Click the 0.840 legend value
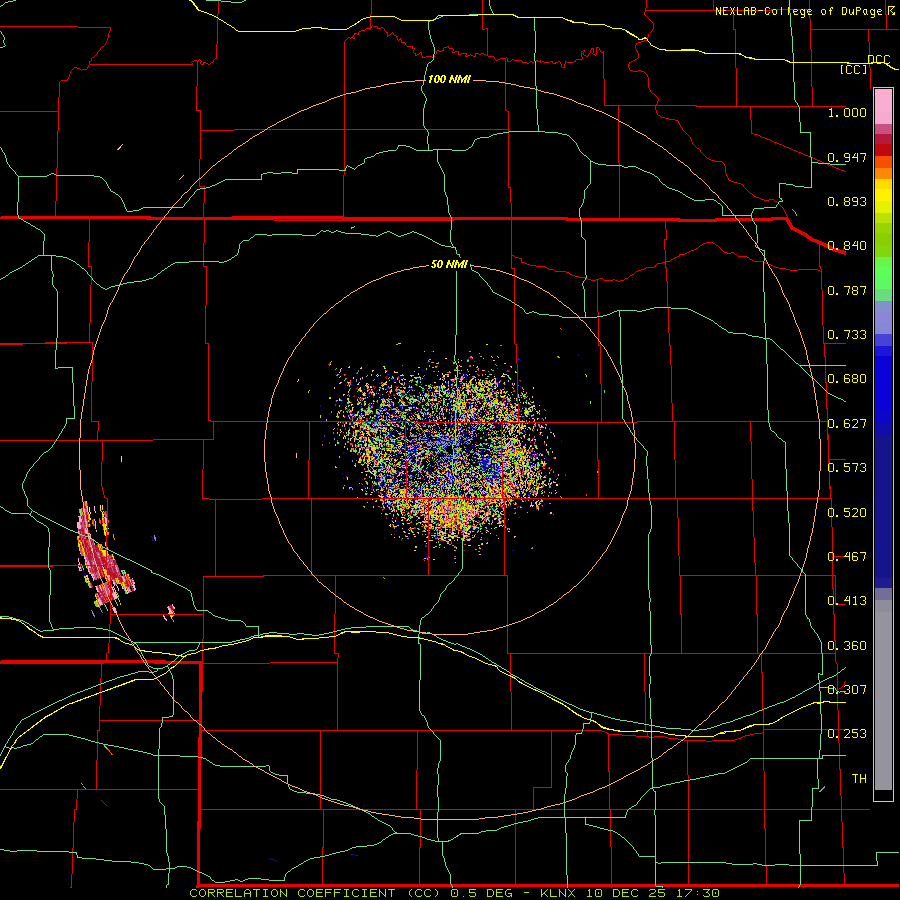The image size is (900, 900). (x=847, y=245)
